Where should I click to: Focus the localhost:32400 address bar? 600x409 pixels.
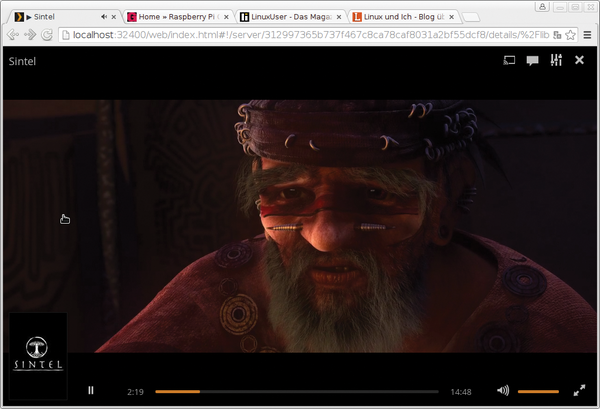point(311,35)
